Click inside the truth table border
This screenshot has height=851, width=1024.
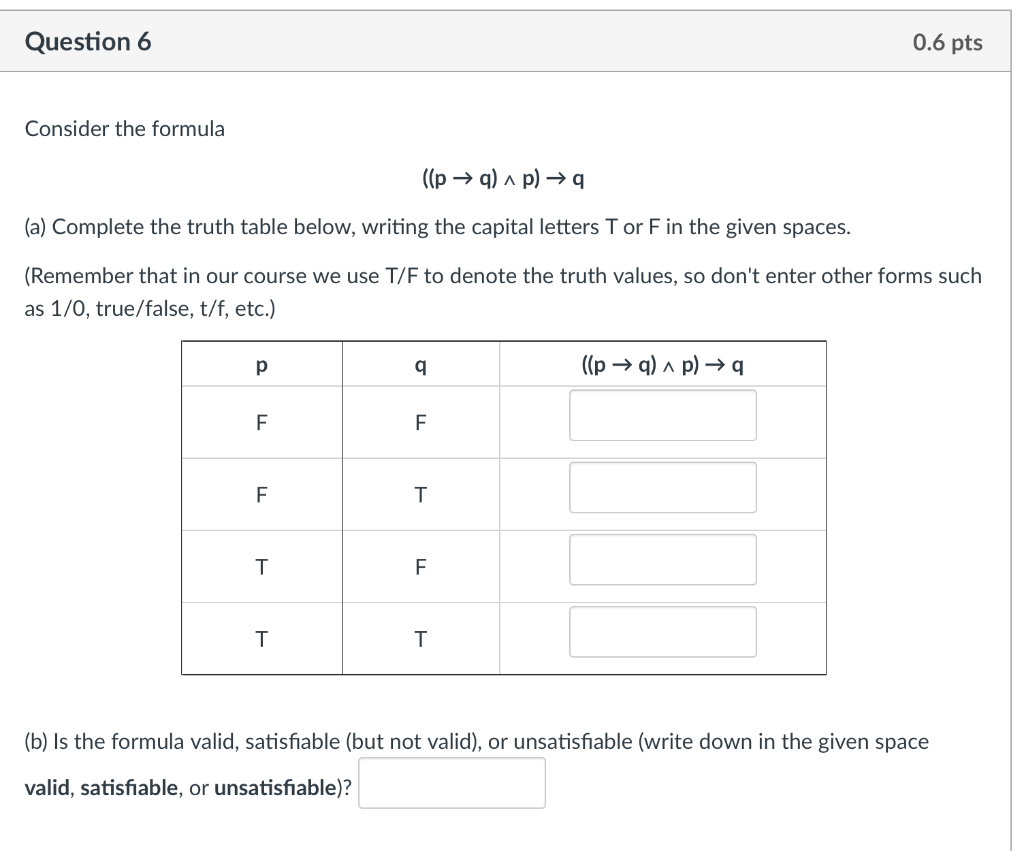[x=503, y=507]
